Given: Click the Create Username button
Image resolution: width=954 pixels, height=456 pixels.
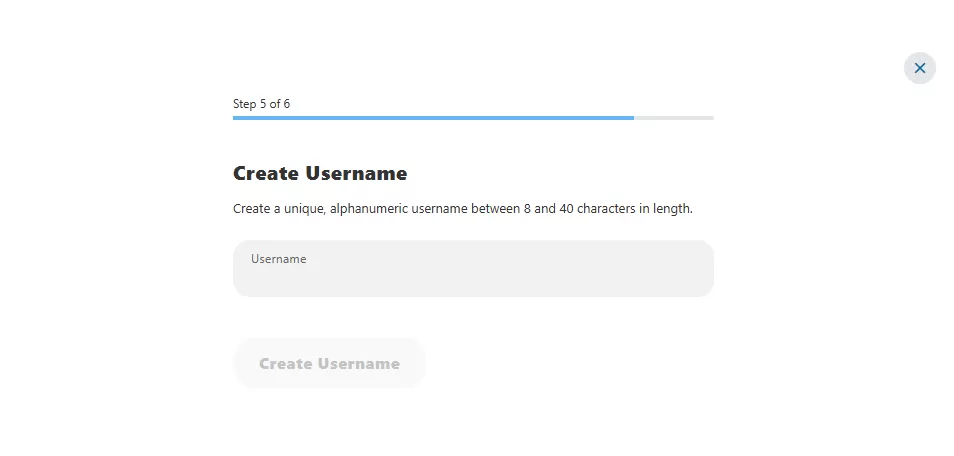Looking at the screenshot, I should pyautogui.click(x=329, y=363).
